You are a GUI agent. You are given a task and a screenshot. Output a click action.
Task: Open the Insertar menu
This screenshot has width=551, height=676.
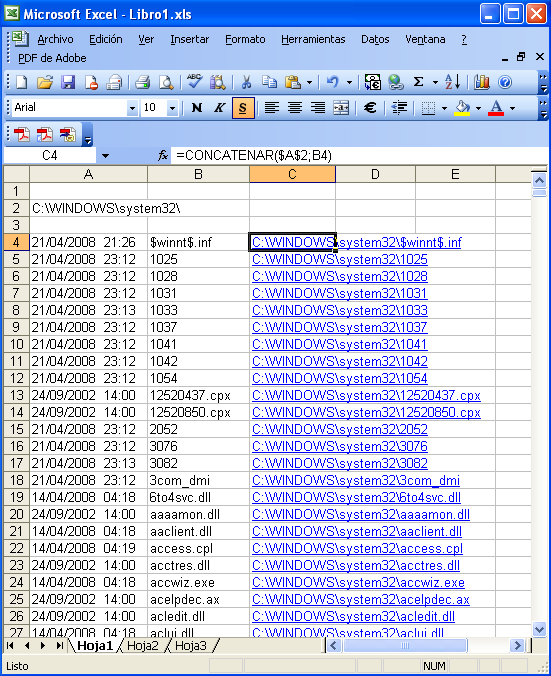(x=190, y=39)
